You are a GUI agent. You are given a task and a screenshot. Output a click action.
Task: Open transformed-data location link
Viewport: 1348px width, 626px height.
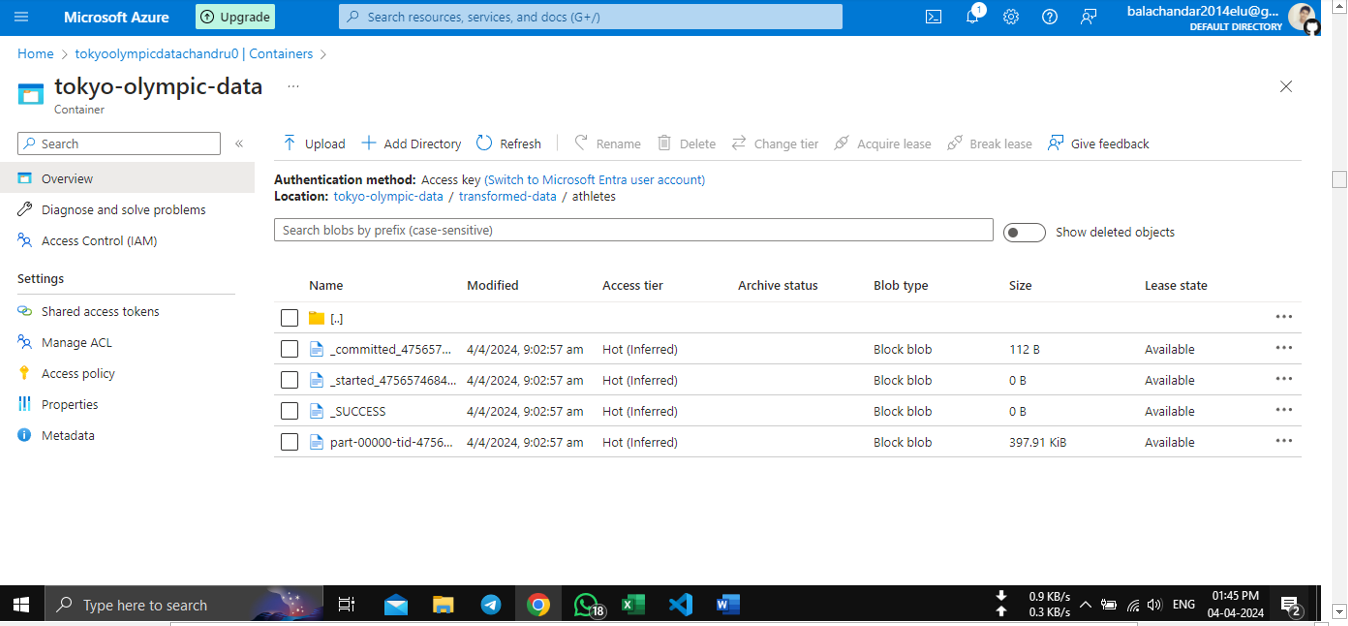tap(507, 197)
